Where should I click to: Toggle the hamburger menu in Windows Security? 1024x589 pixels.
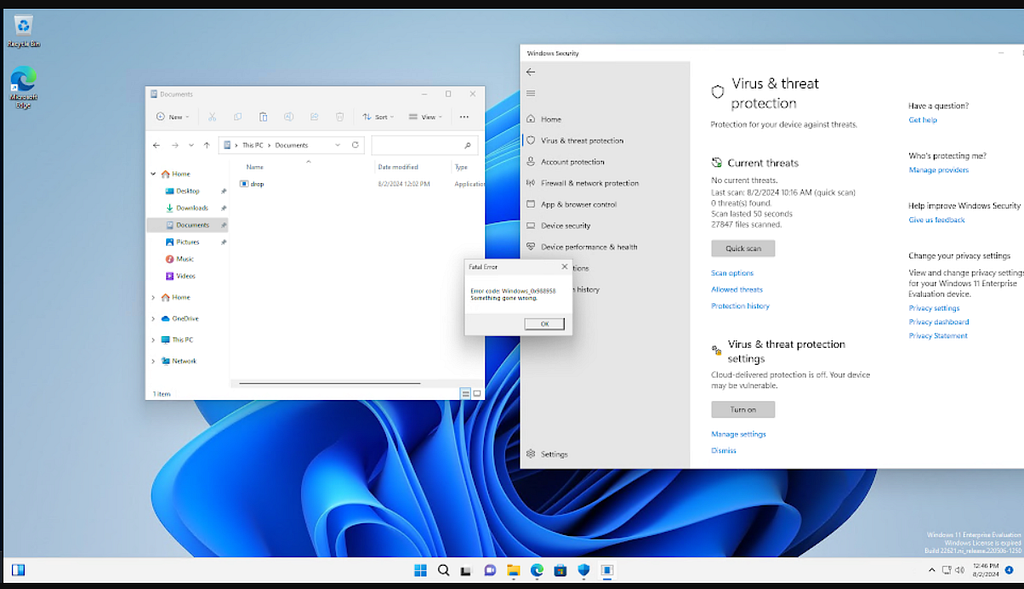pyautogui.click(x=531, y=93)
